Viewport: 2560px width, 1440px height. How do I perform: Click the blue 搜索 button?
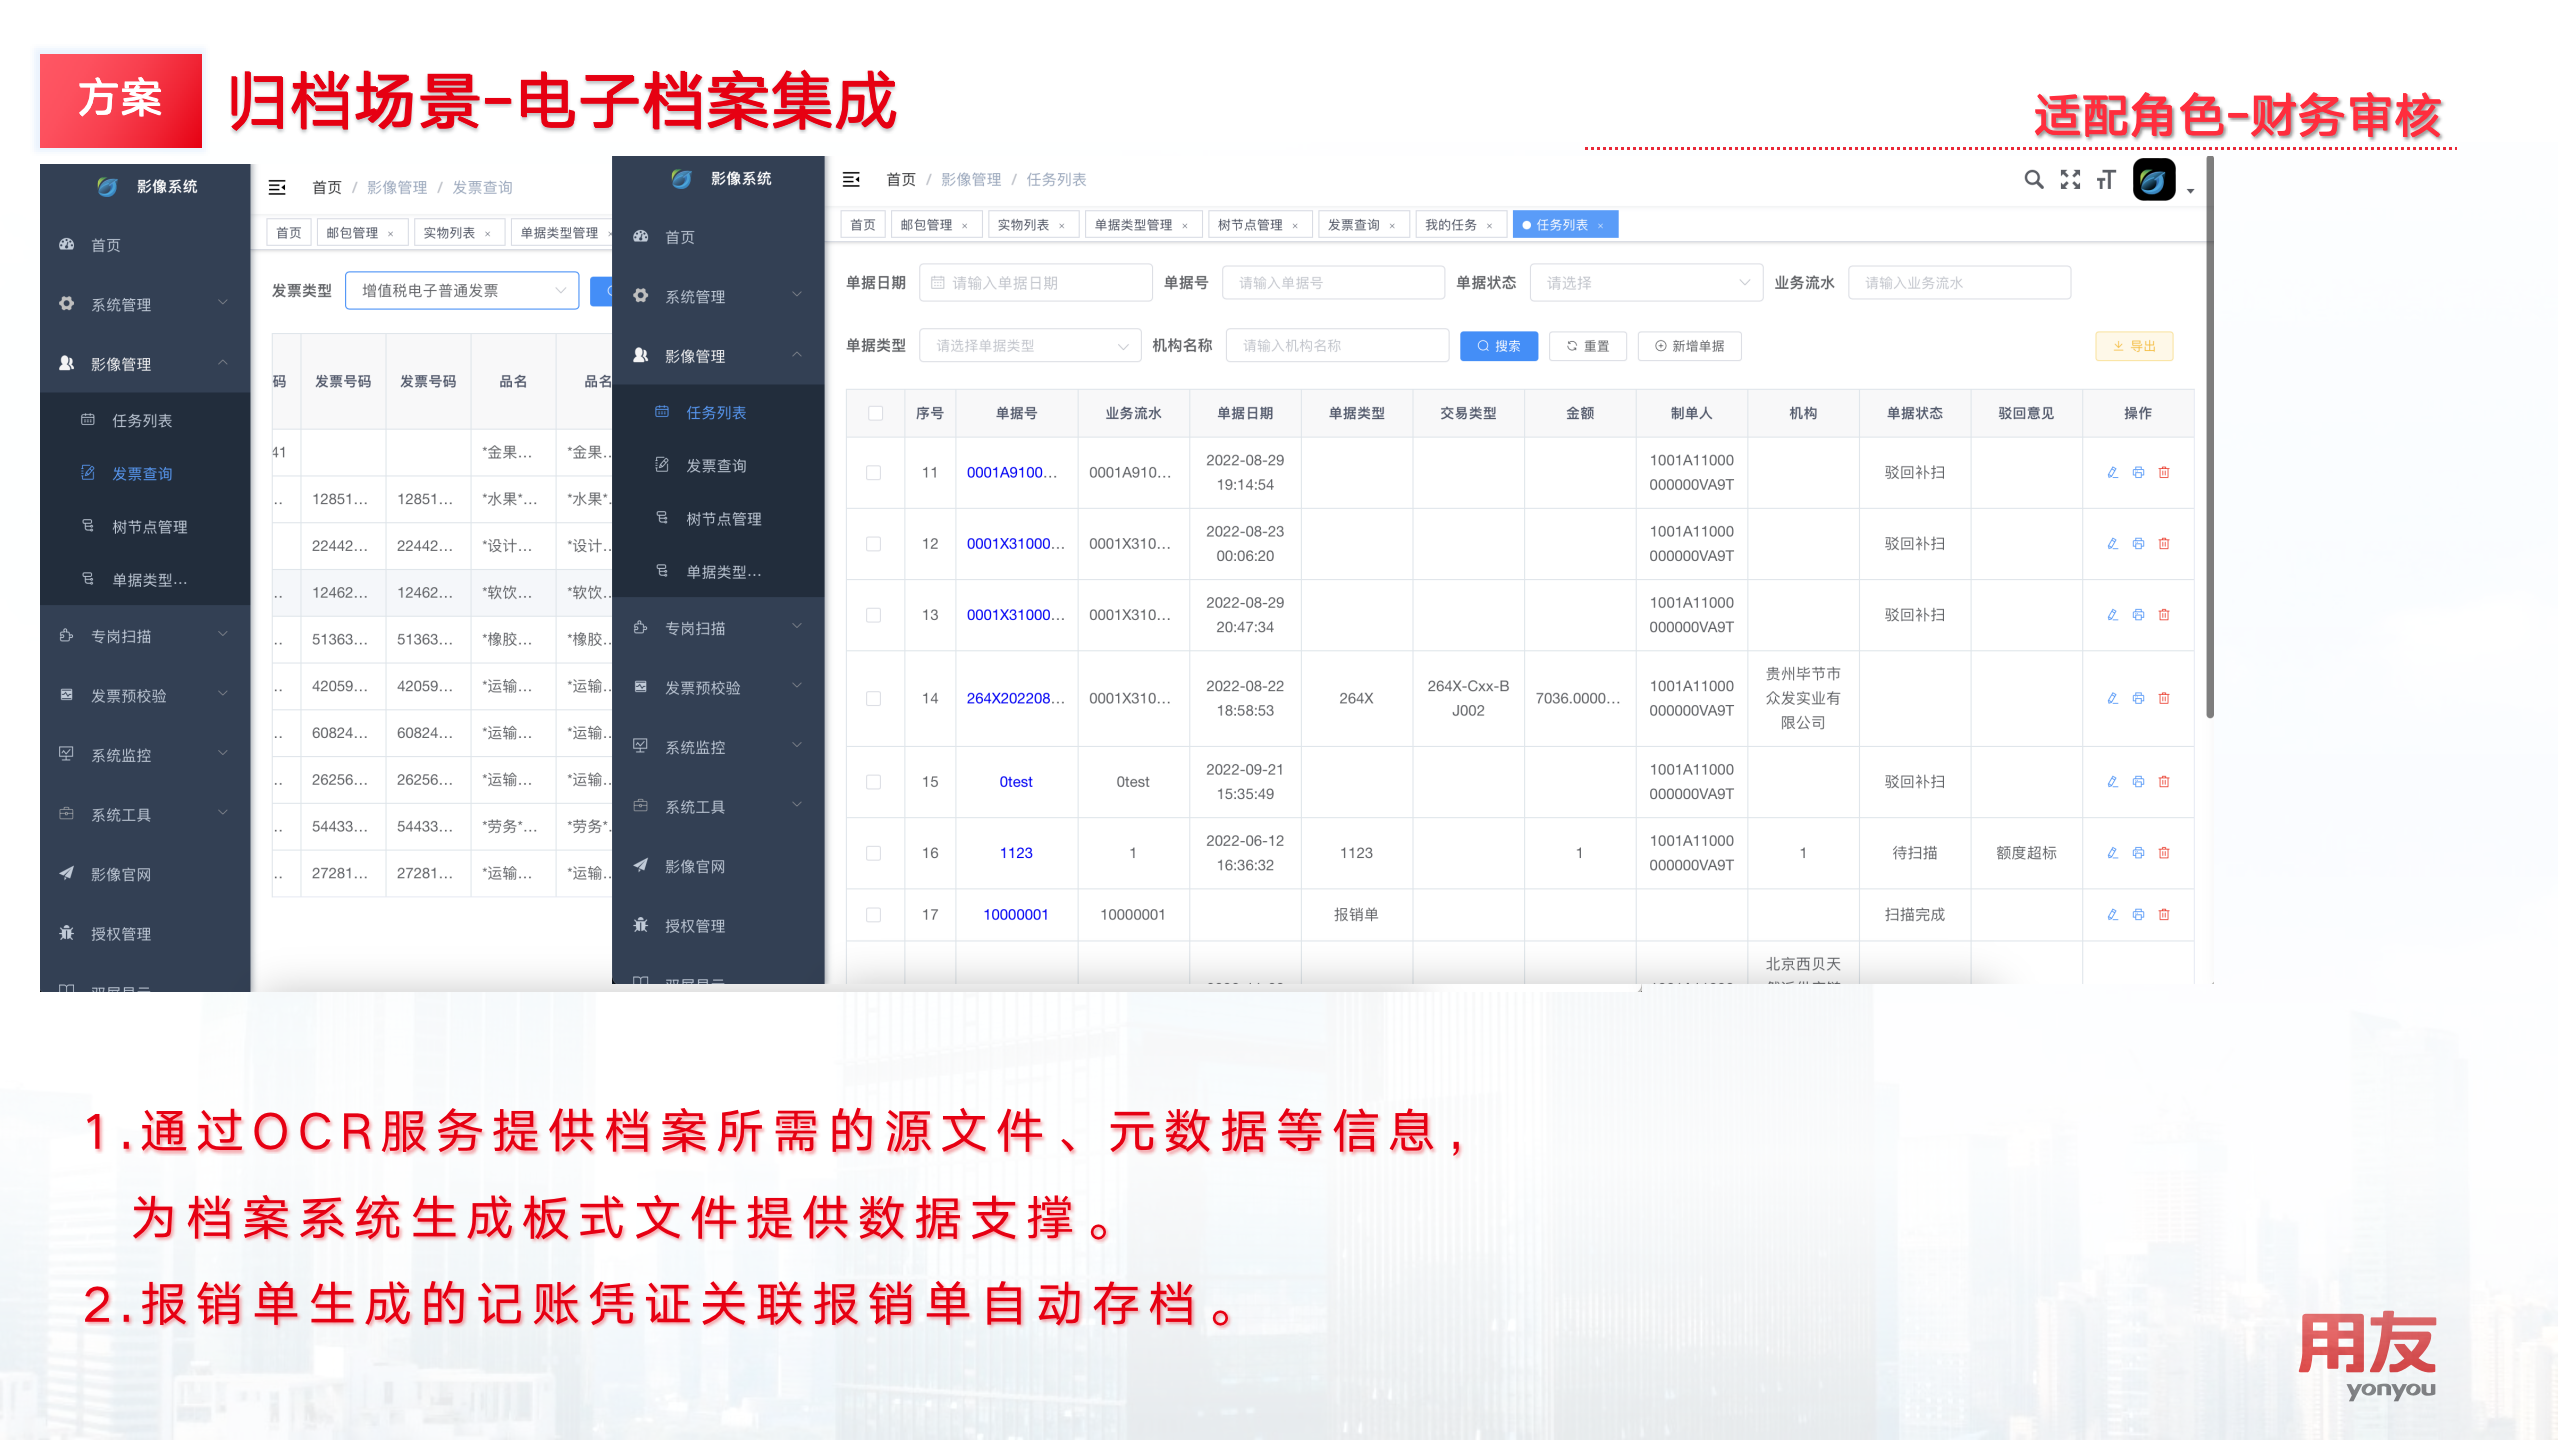point(1498,346)
